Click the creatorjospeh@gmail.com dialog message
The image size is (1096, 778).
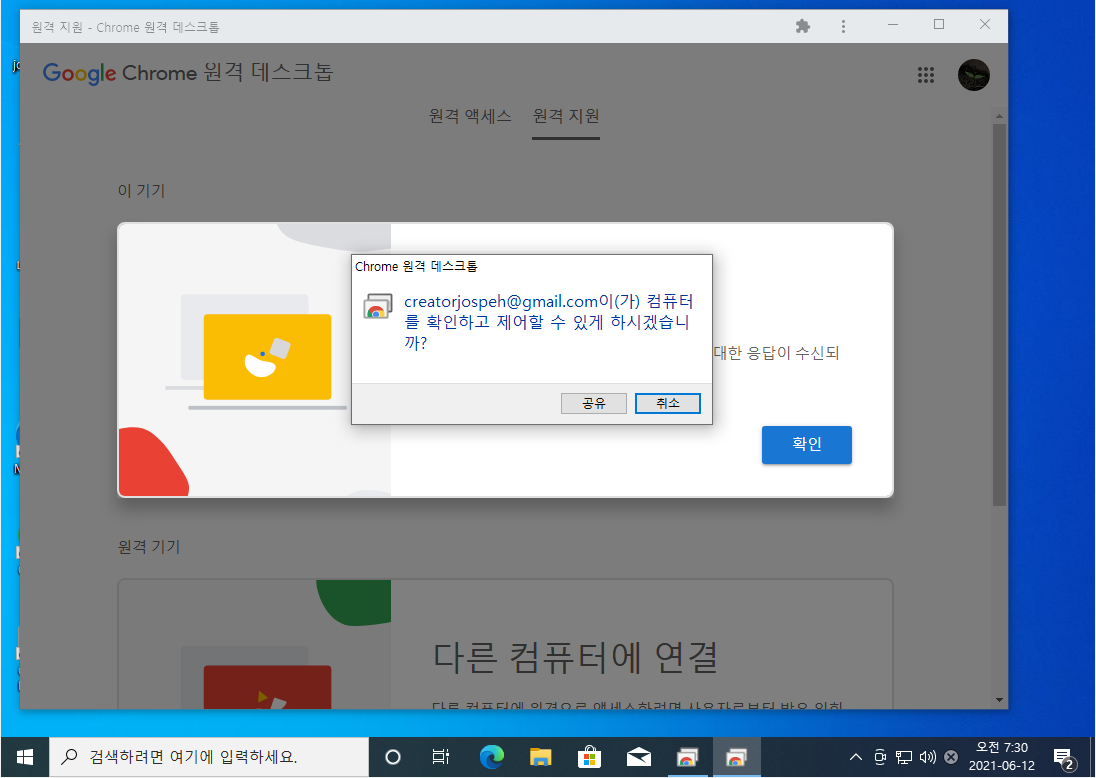[549, 322]
